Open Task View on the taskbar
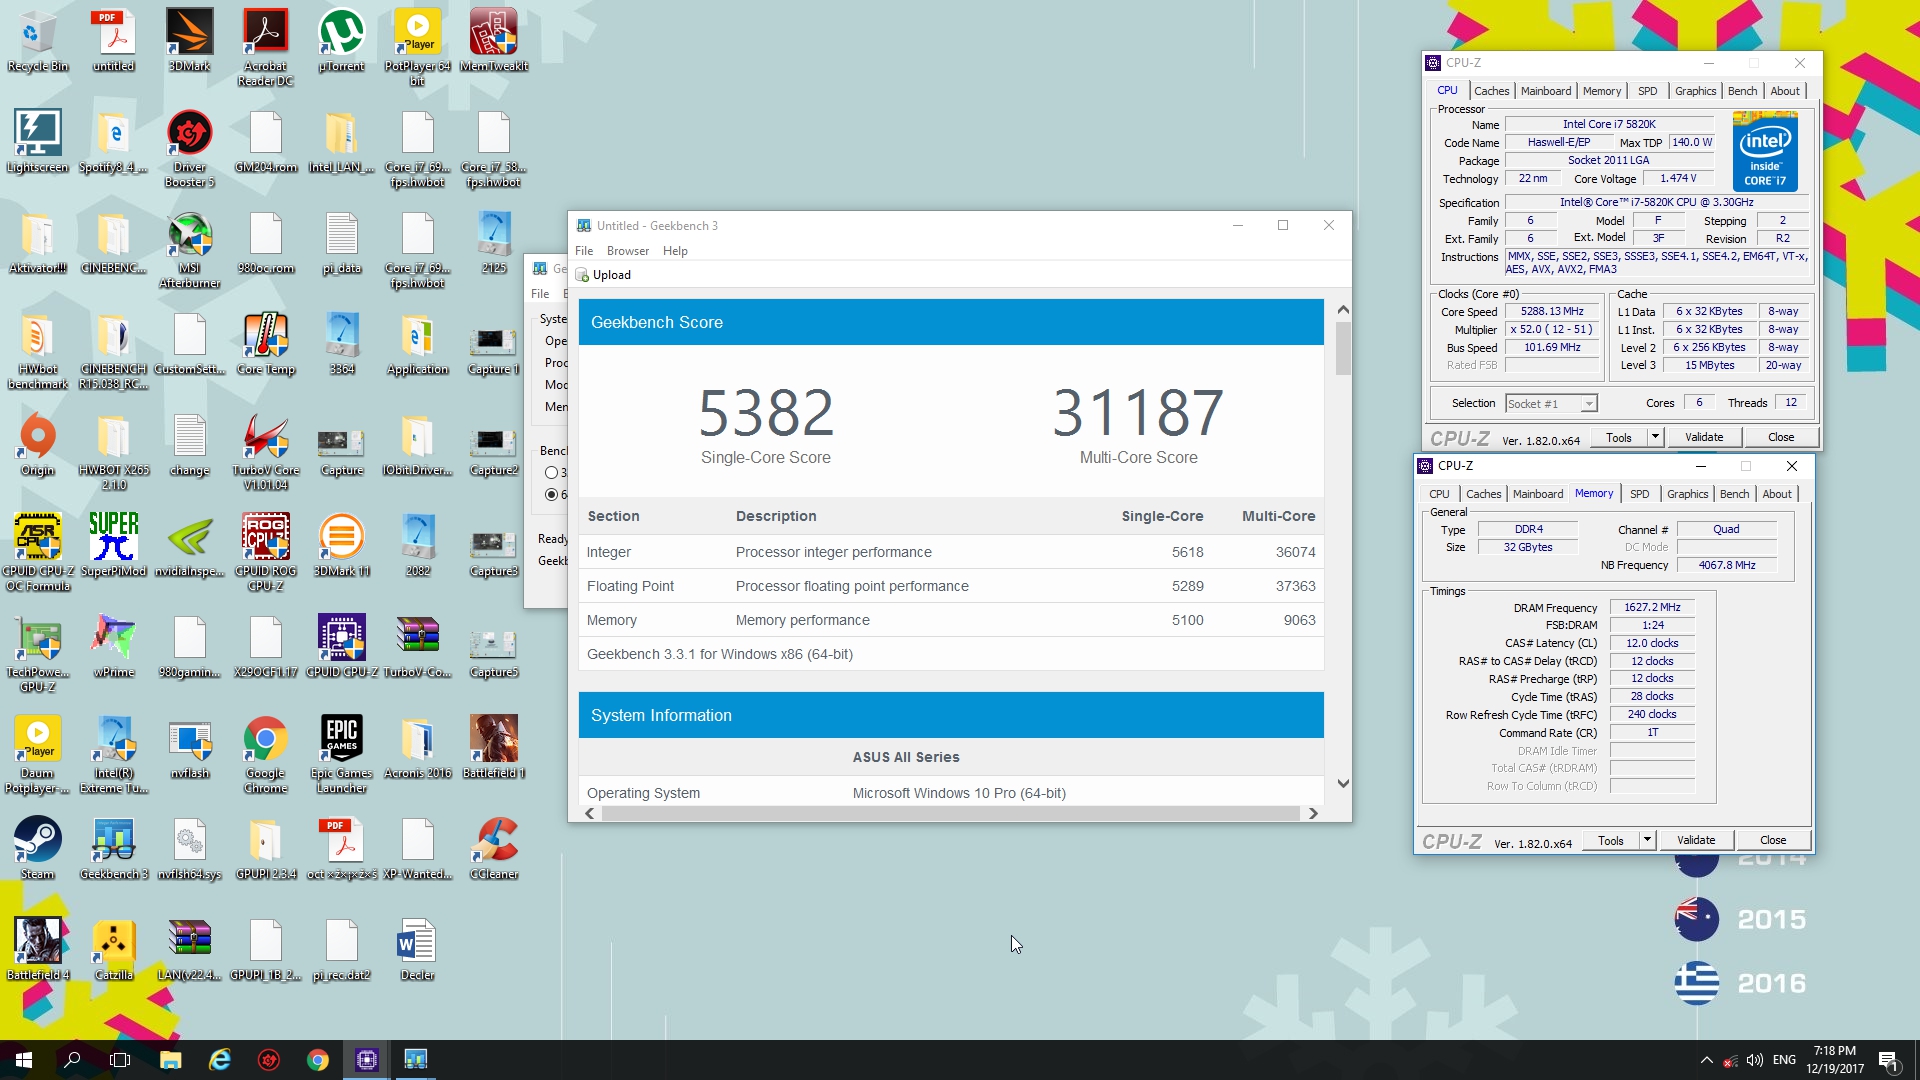This screenshot has width=1920, height=1080. point(120,1060)
